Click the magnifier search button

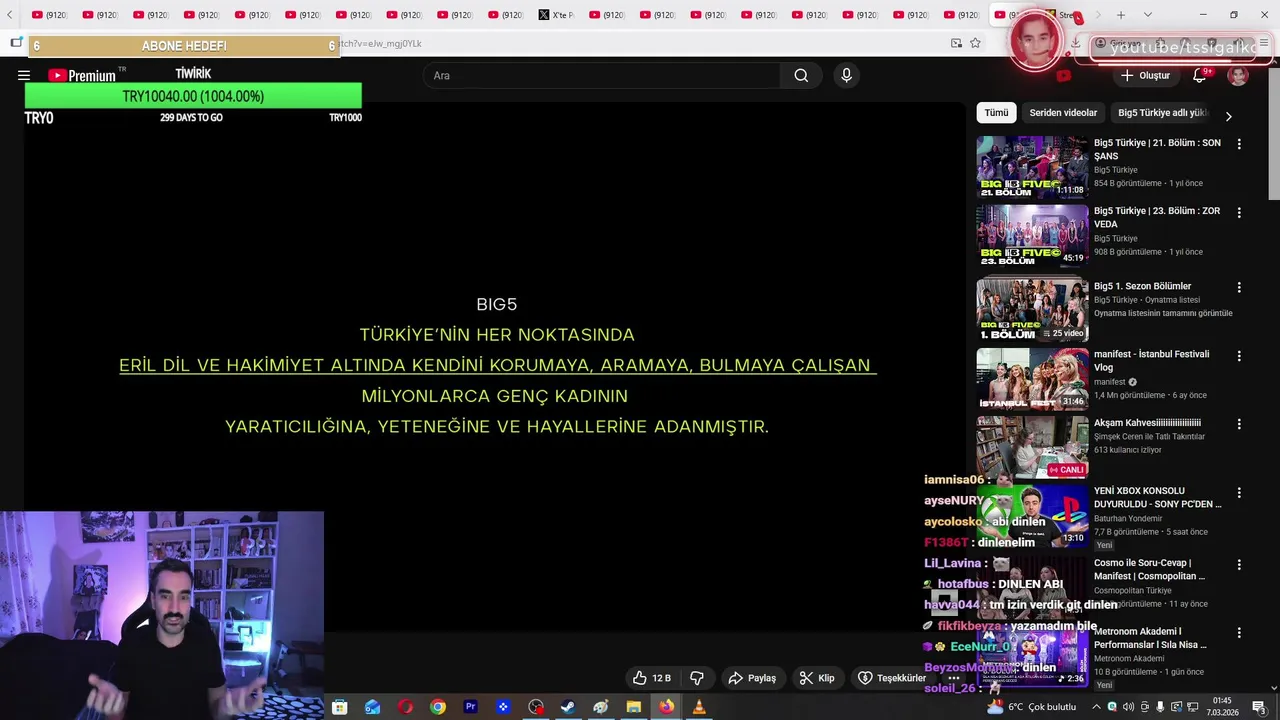[801, 75]
